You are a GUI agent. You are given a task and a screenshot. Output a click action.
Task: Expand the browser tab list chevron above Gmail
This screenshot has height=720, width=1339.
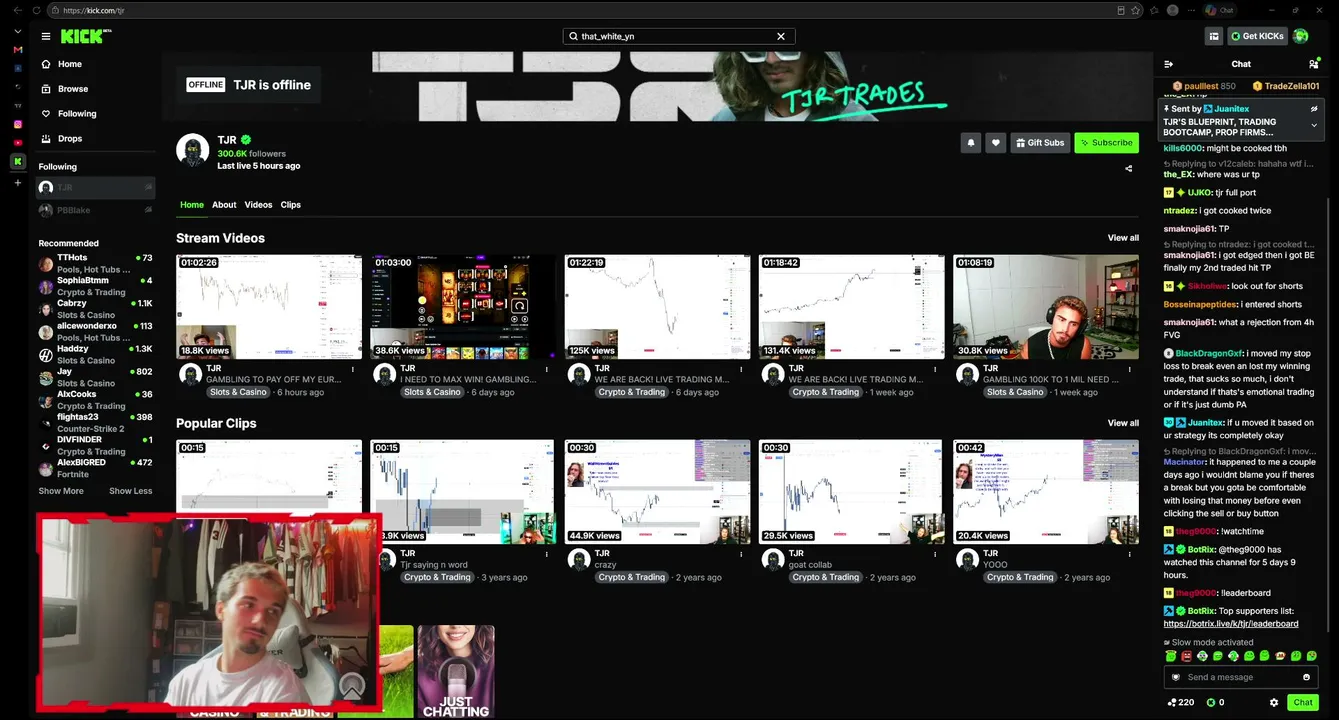point(18,32)
